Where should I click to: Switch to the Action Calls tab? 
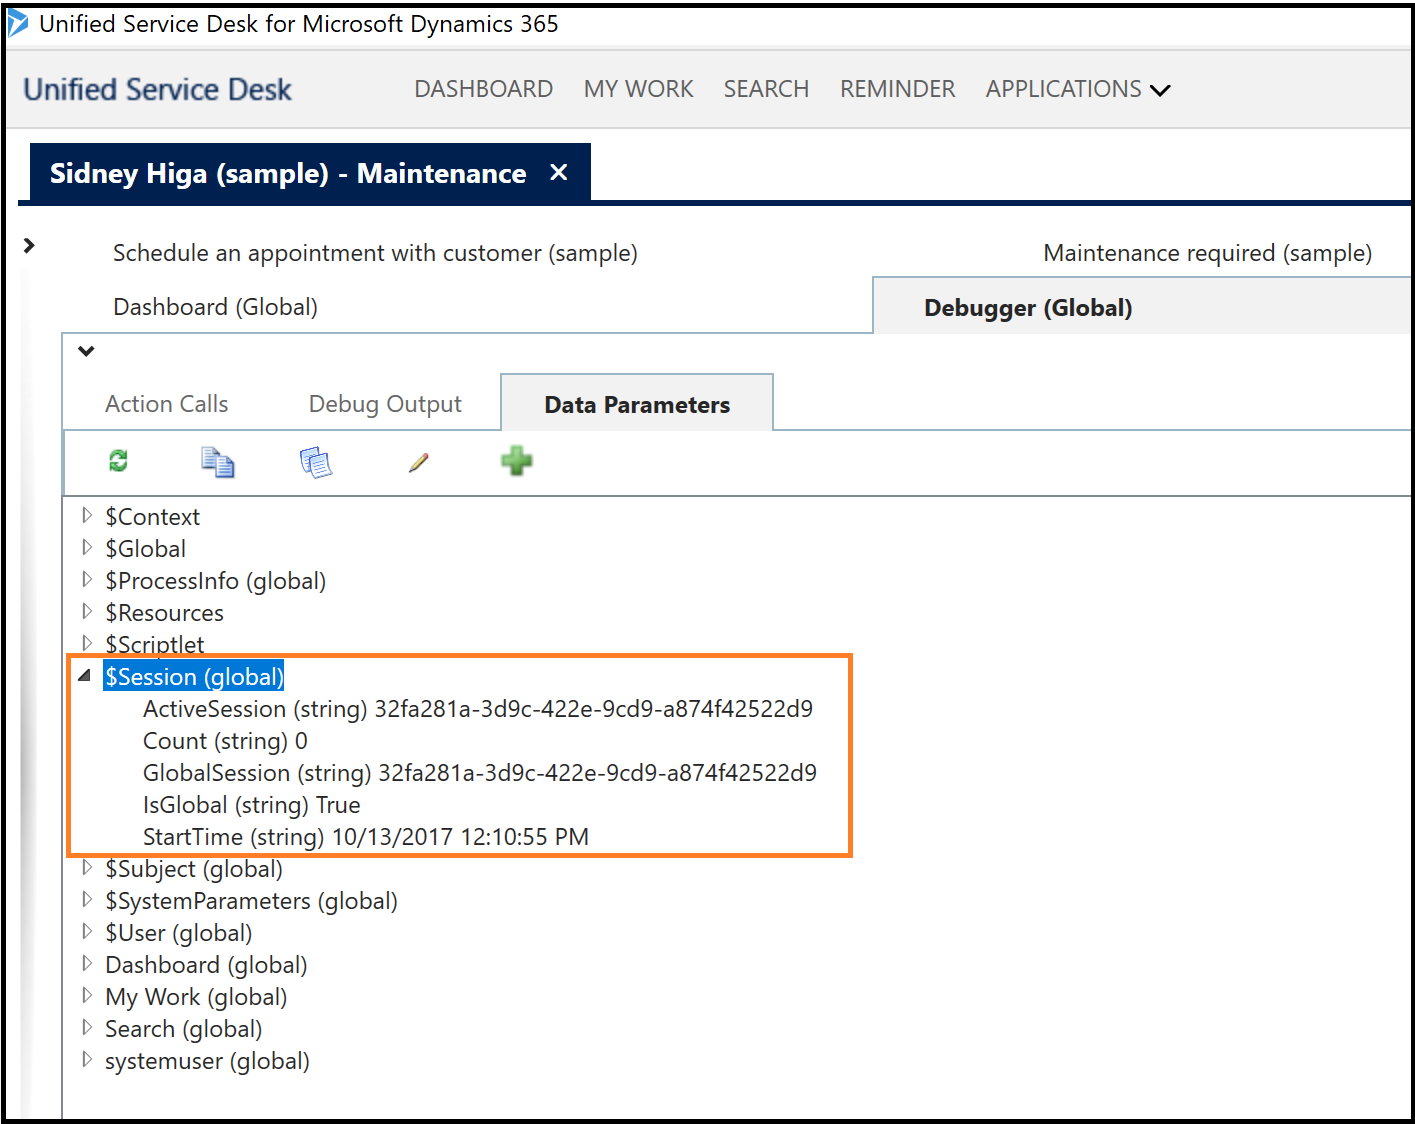tap(167, 404)
